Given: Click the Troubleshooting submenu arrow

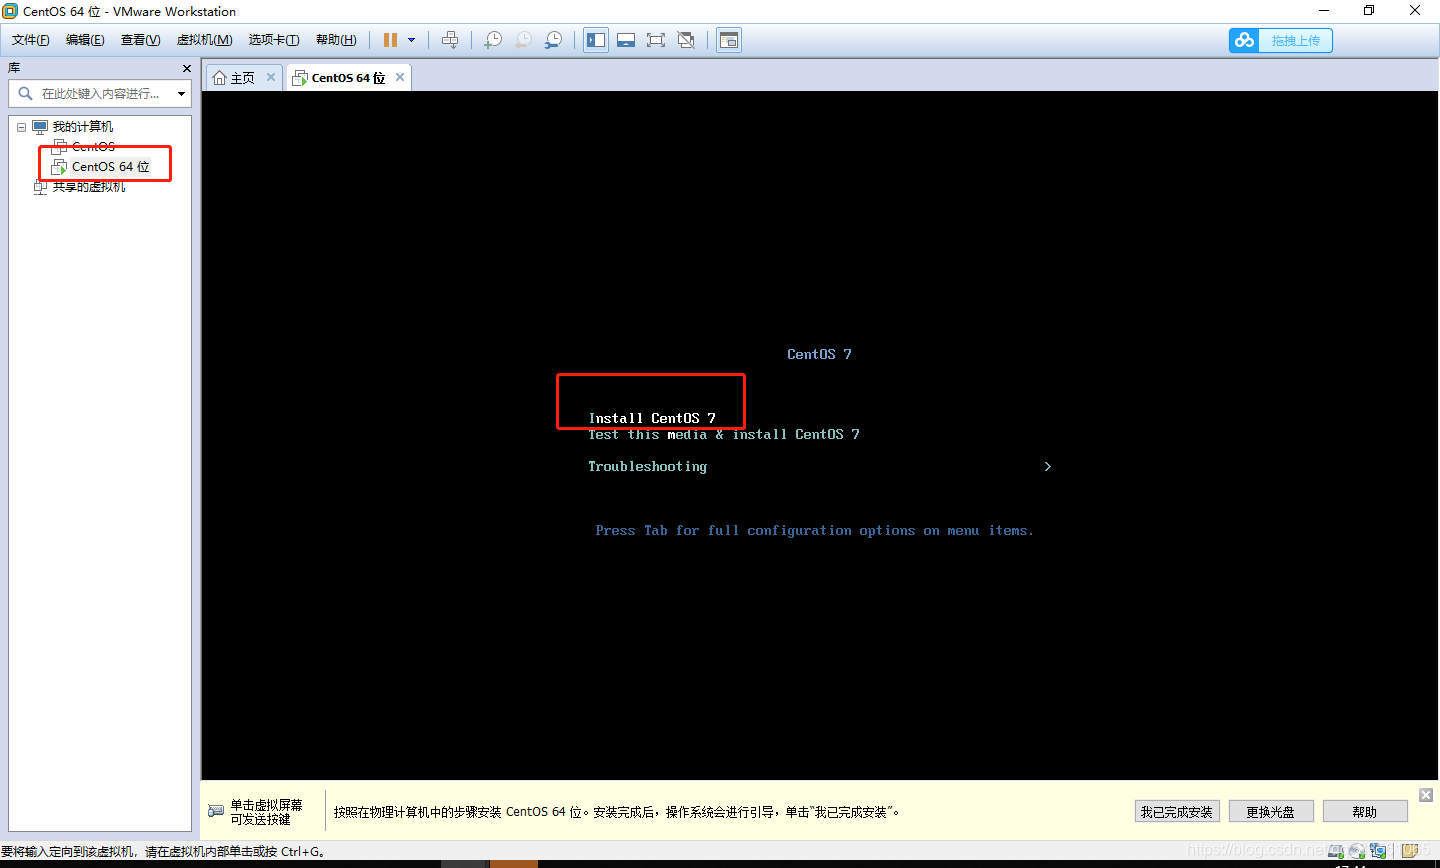Looking at the screenshot, I should [x=1047, y=466].
